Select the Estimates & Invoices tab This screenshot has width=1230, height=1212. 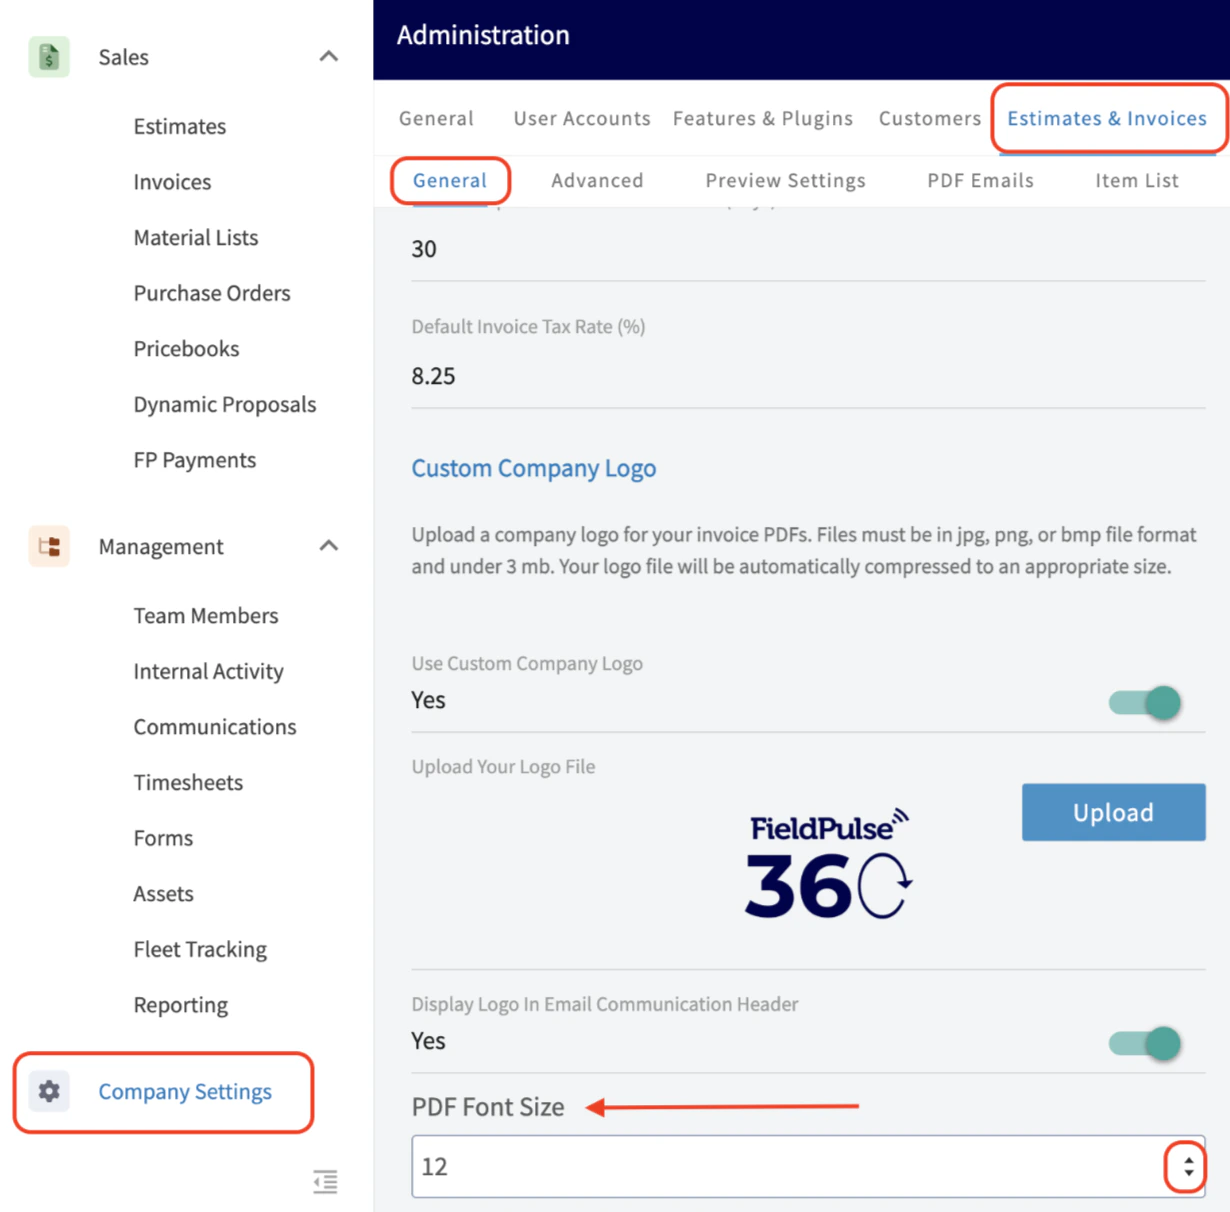1107,118
